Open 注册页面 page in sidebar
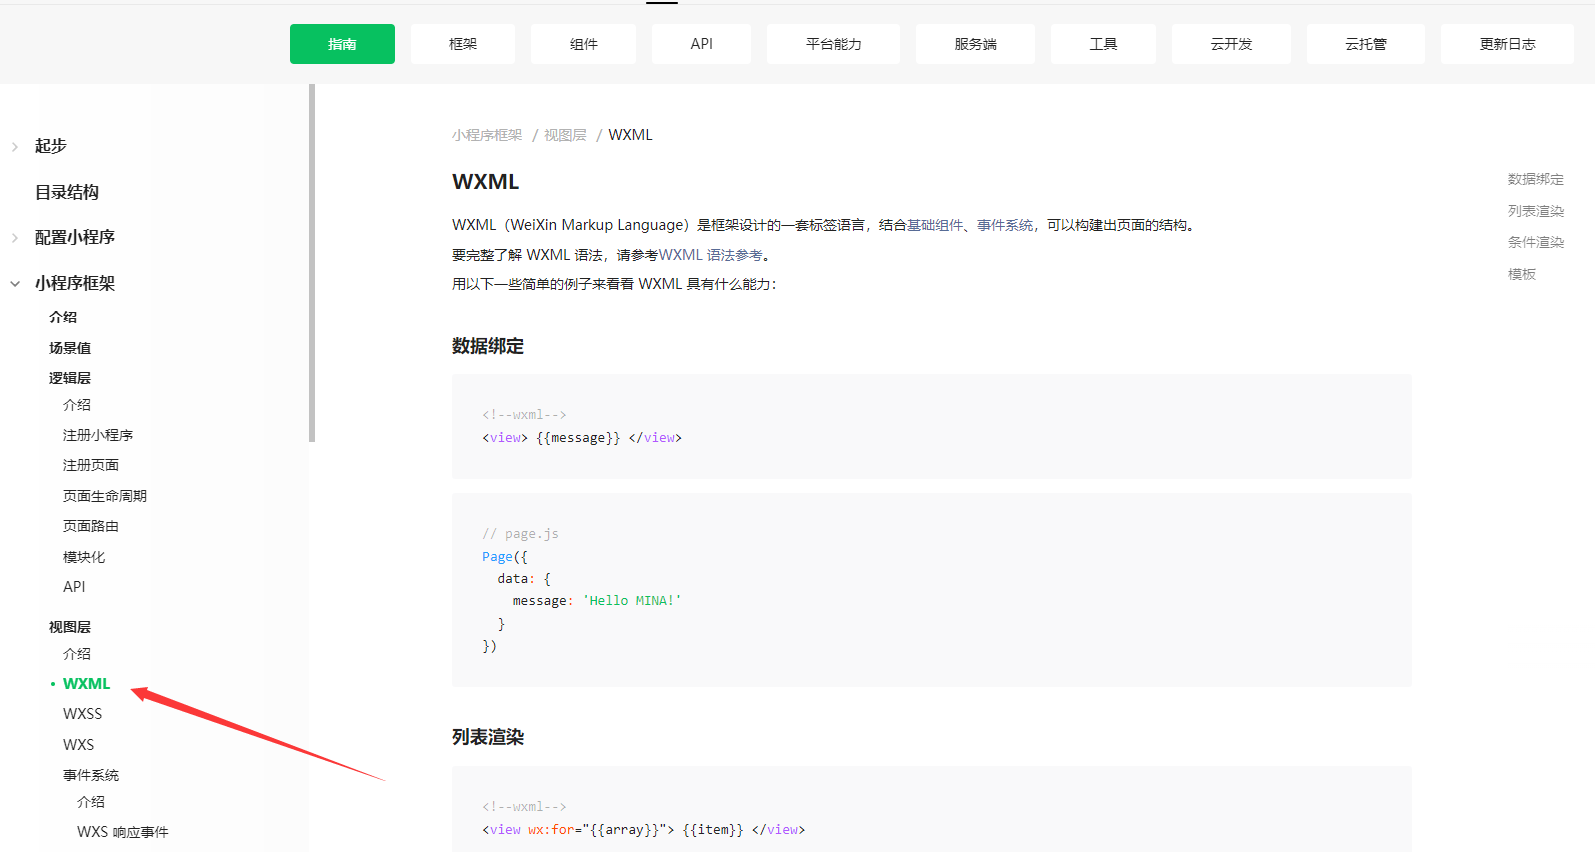This screenshot has height=852, width=1595. click(91, 465)
